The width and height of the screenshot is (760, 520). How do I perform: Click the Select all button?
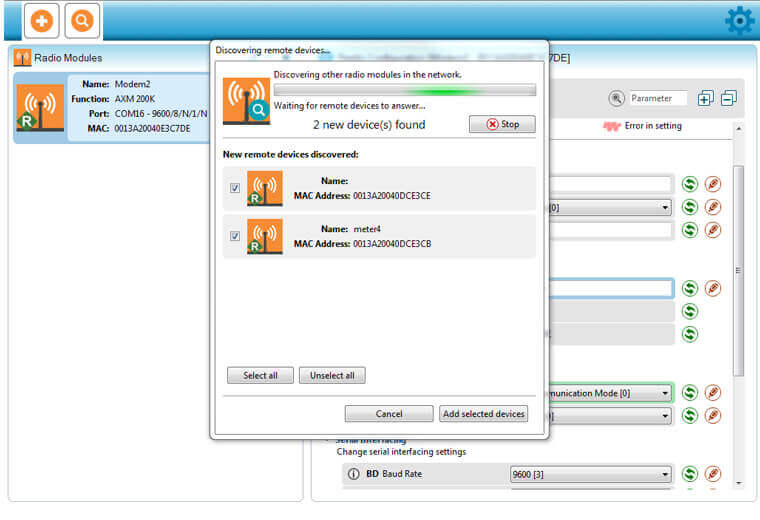coord(260,376)
